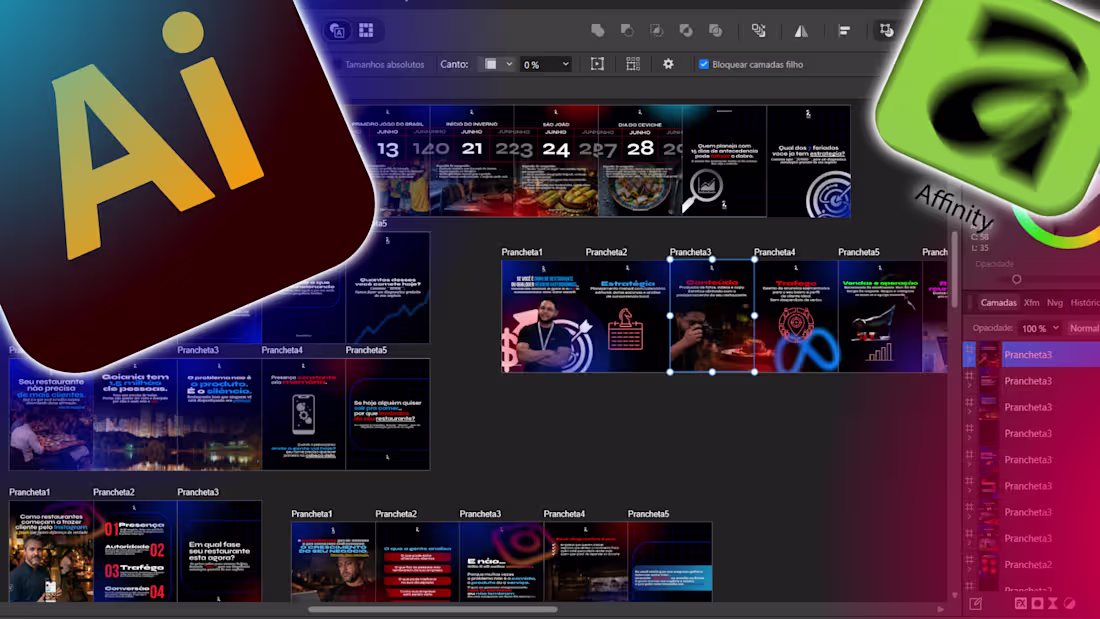Select the Prancheta2 layer row
Image resolution: width=1100 pixels, height=619 pixels.
coord(1033,564)
